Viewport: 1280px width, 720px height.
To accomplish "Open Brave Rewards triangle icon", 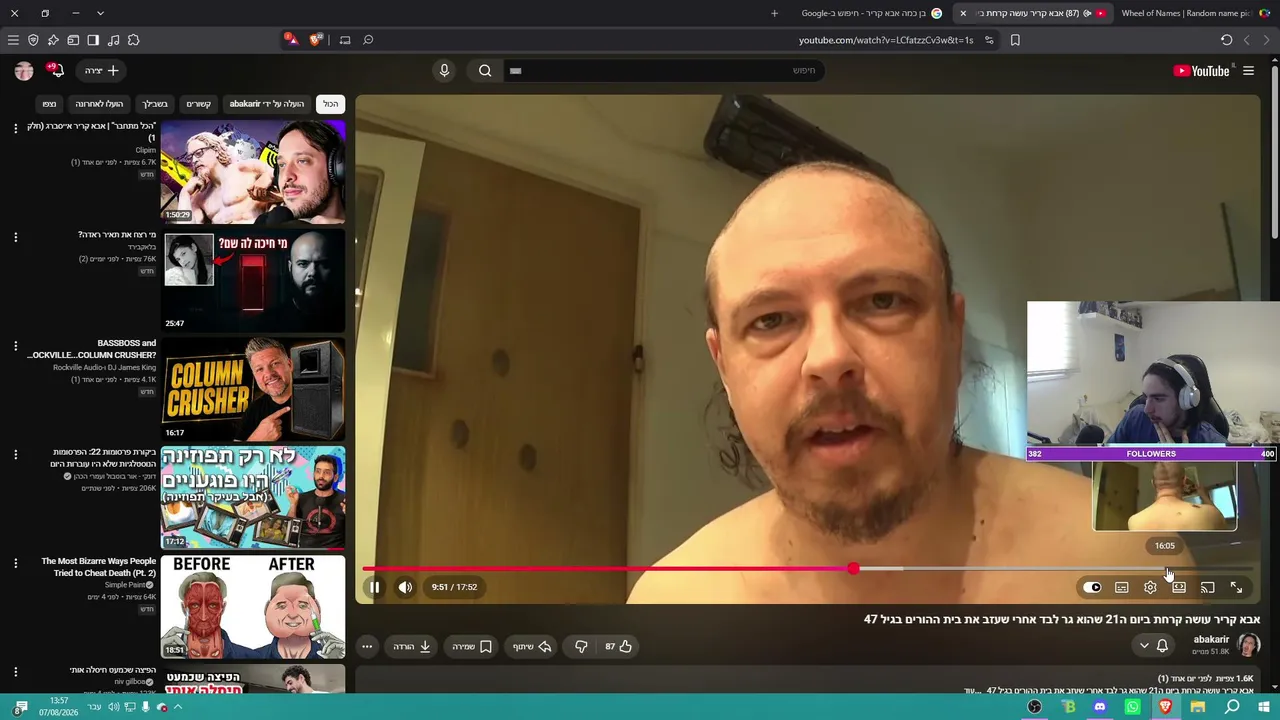I will tap(291, 40).
